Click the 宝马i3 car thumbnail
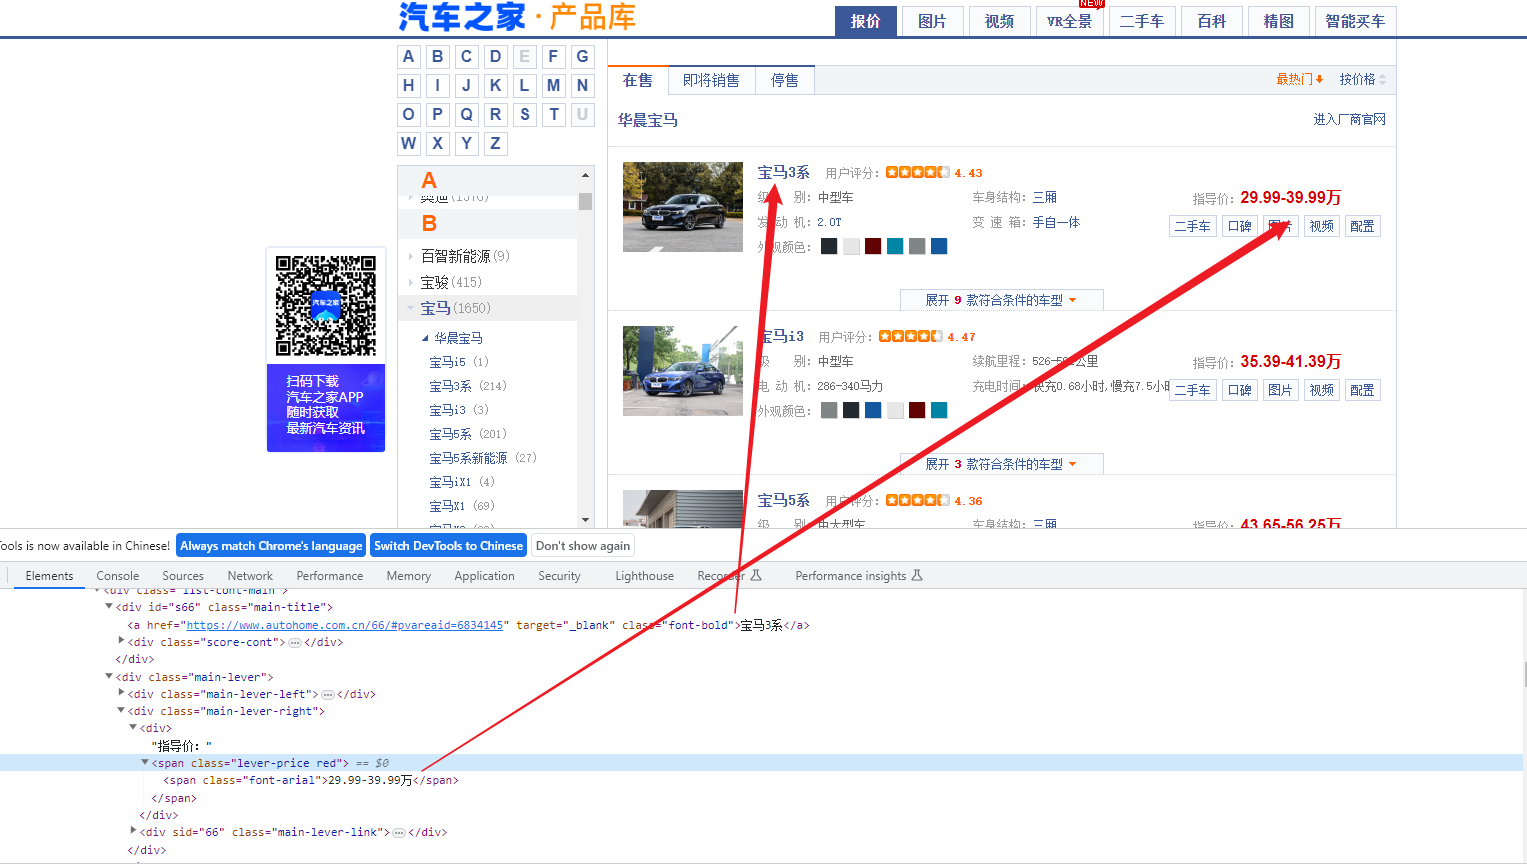This screenshot has height=864, width=1527. coord(683,371)
